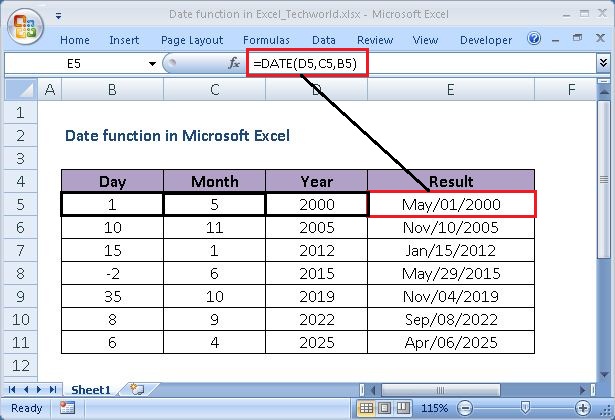615x420 pixels.
Task: Open the Office Button menu
Action: 25,26
